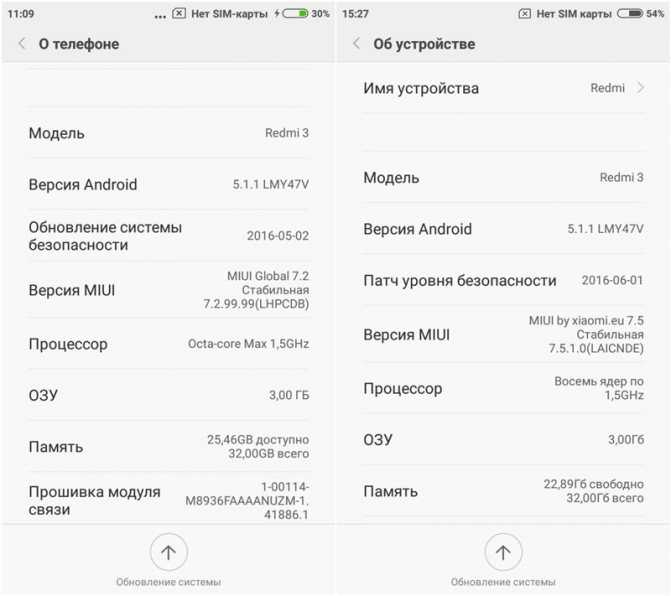This screenshot has width=671, height=596.
Task: Tap Патч уровня безопасности row
Action: pyautogui.click(x=503, y=281)
